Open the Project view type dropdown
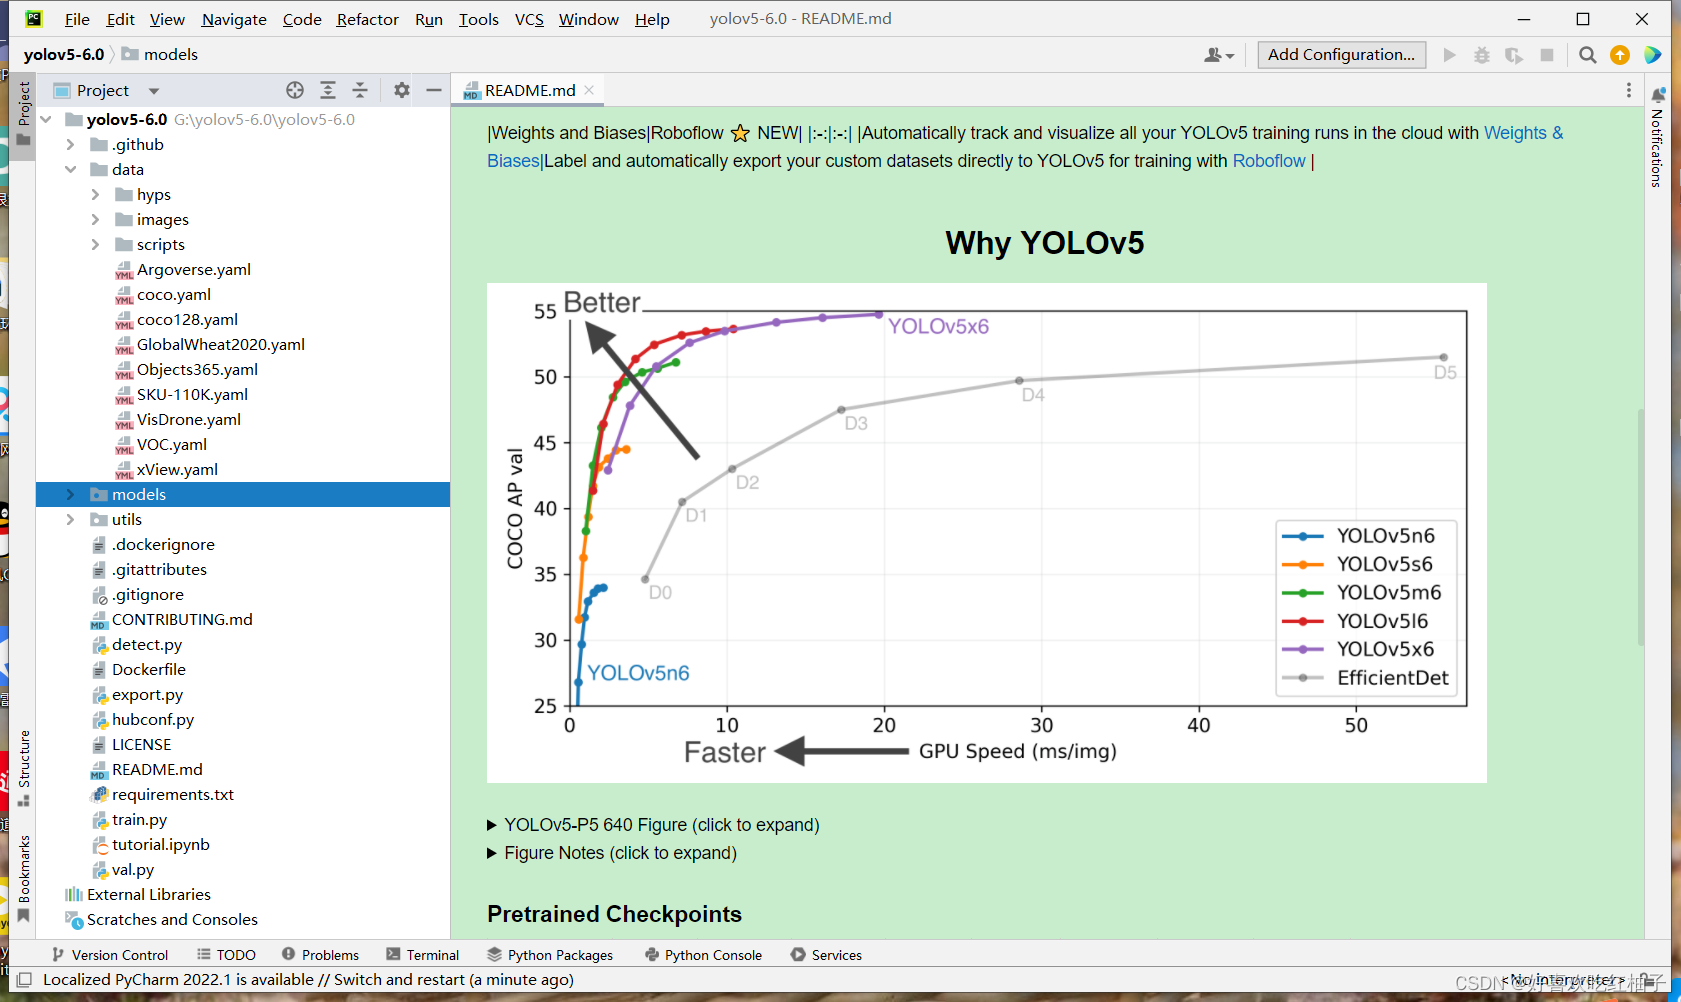This screenshot has width=1681, height=1002. click(x=154, y=91)
